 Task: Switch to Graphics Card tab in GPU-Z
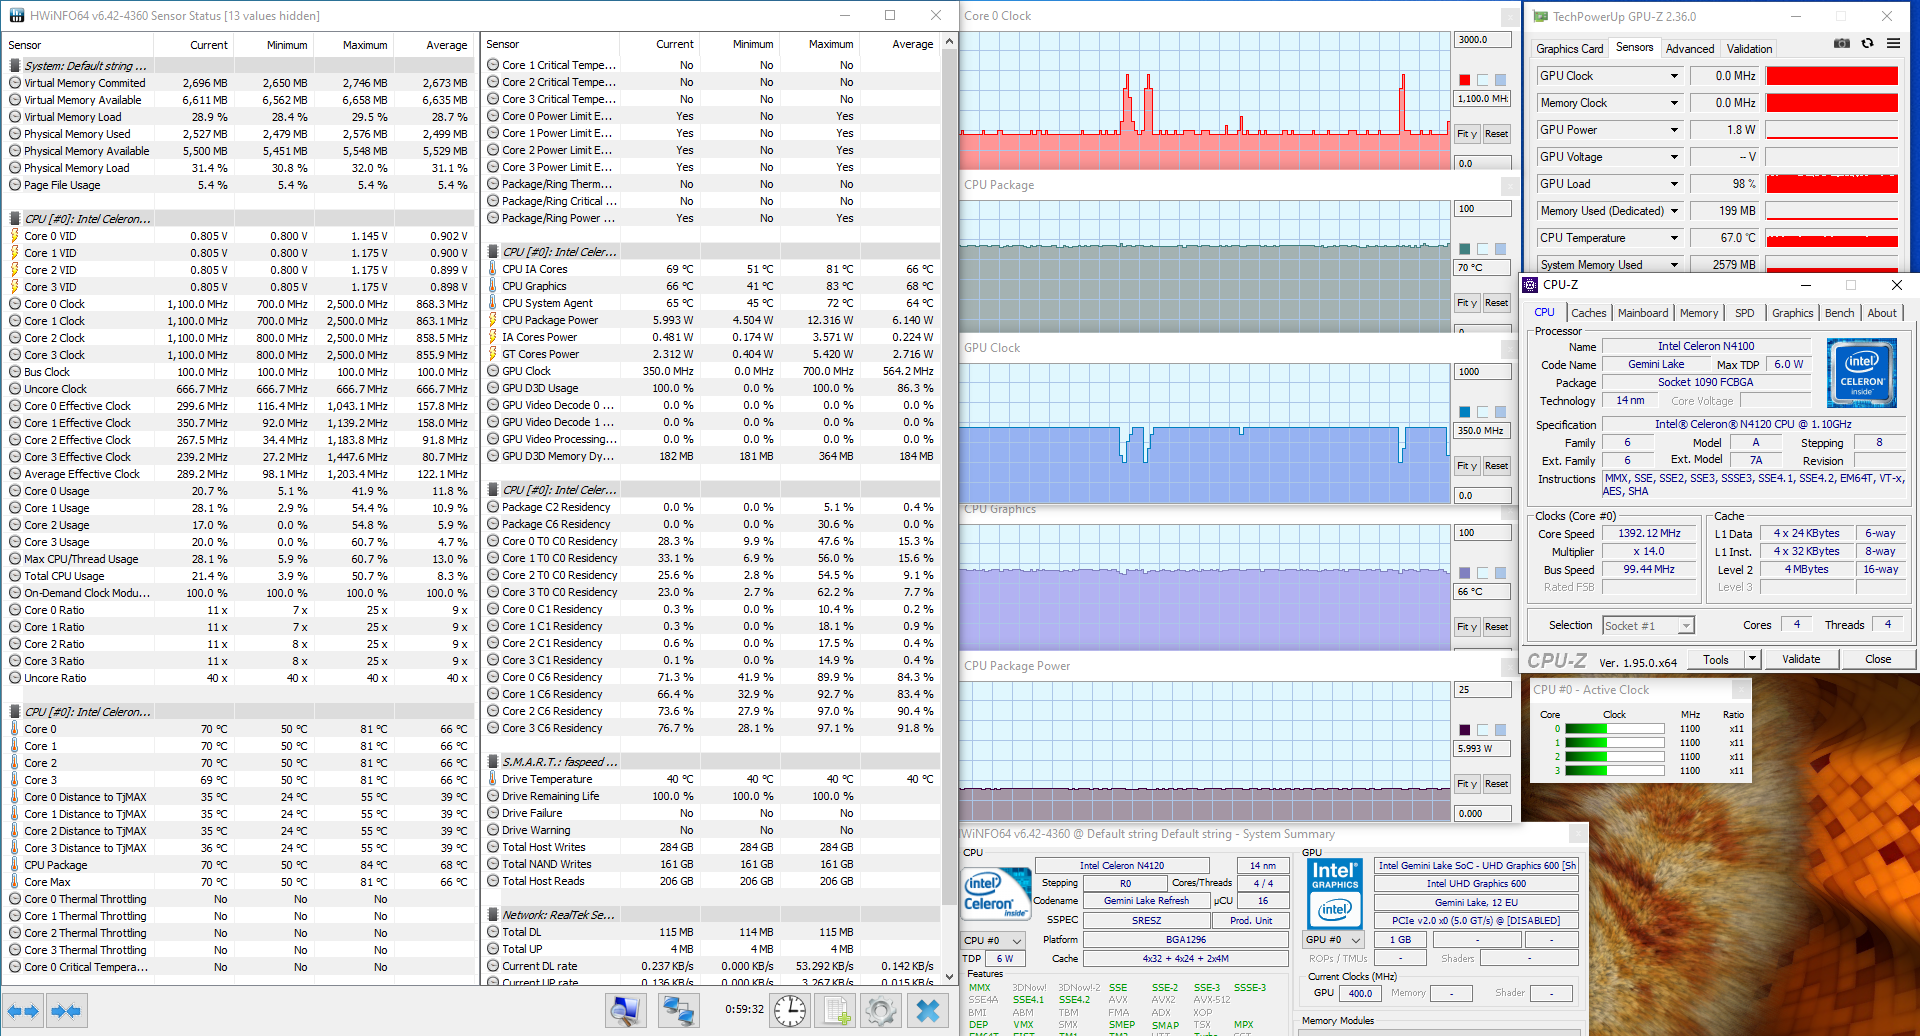[1569, 49]
